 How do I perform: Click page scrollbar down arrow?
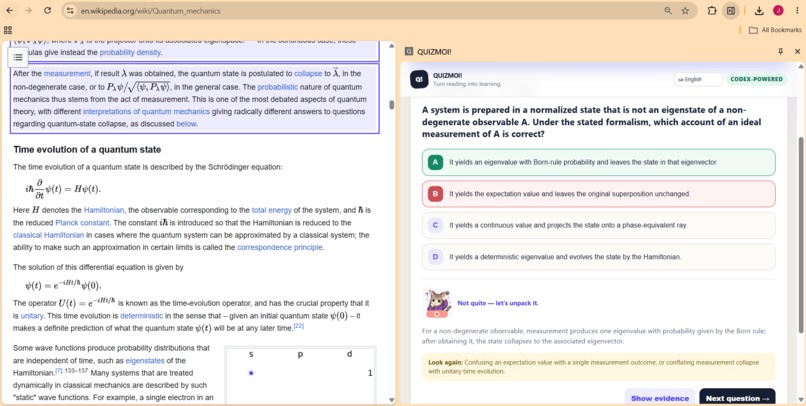(392, 400)
